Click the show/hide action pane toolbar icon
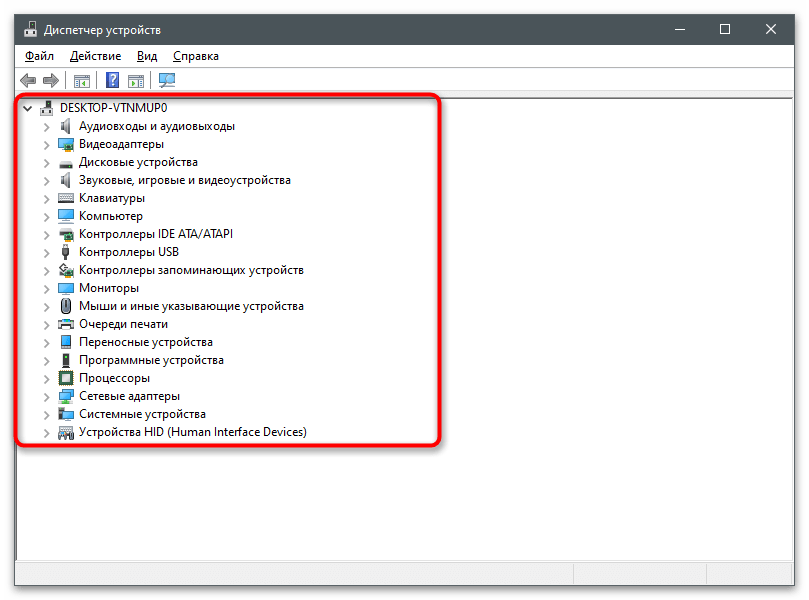Viewport: 809px width, 600px height. pyautogui.click(x=136, y=80)
